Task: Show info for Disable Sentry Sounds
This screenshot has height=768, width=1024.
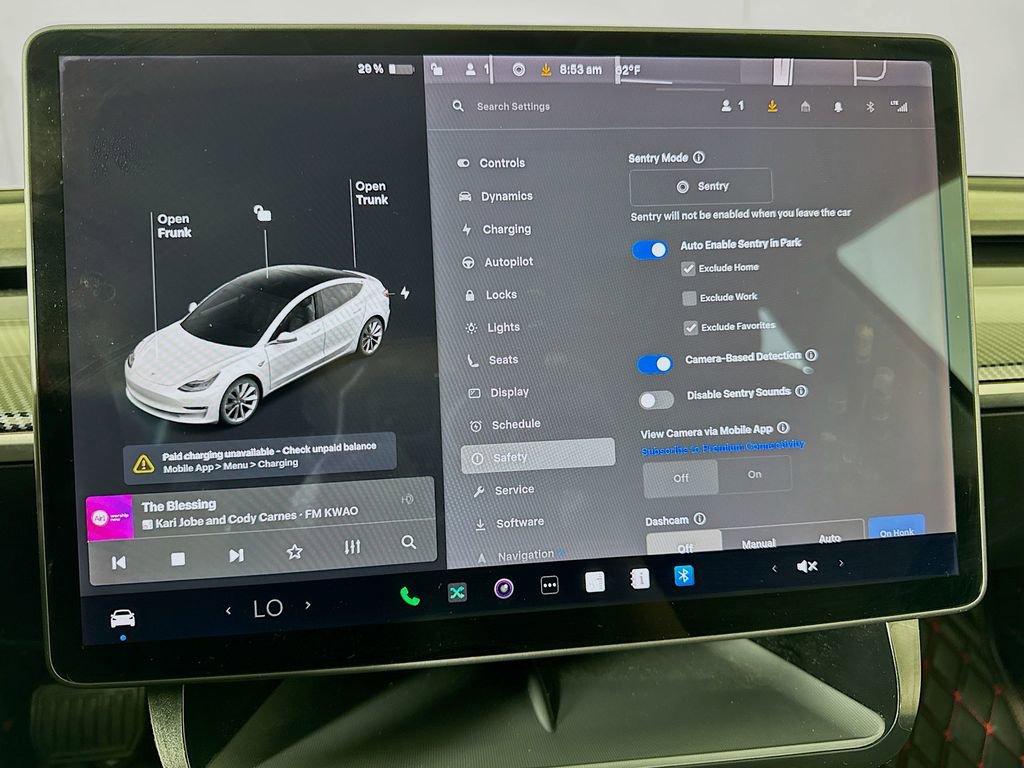Action: 801,391
